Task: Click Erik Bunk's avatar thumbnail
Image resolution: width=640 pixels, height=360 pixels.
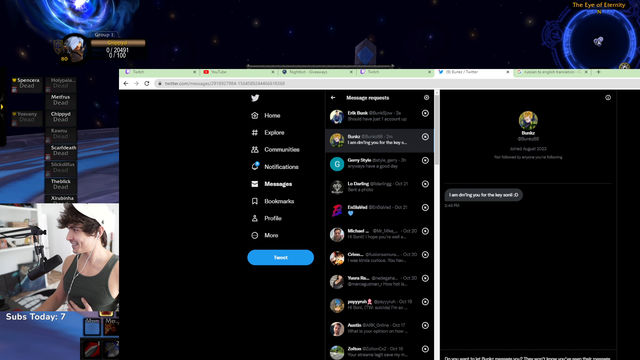Action: coord(337,117)
